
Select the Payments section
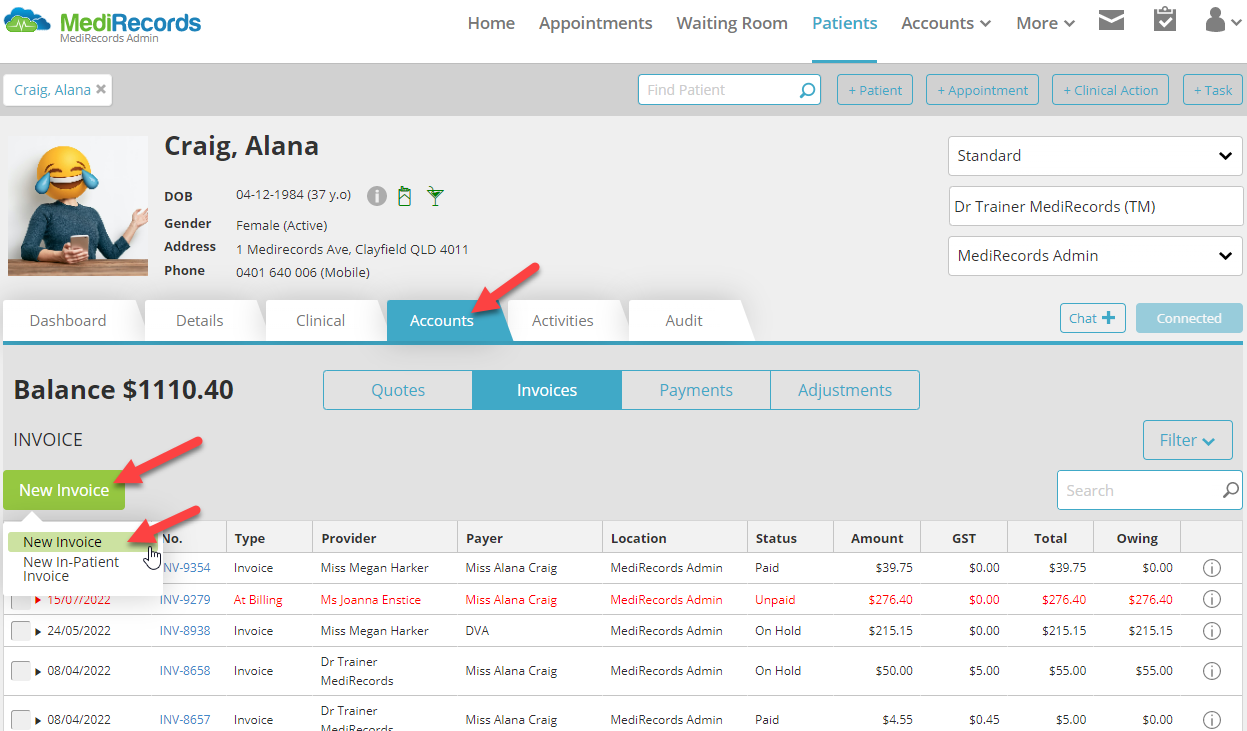tap(696, 390)
